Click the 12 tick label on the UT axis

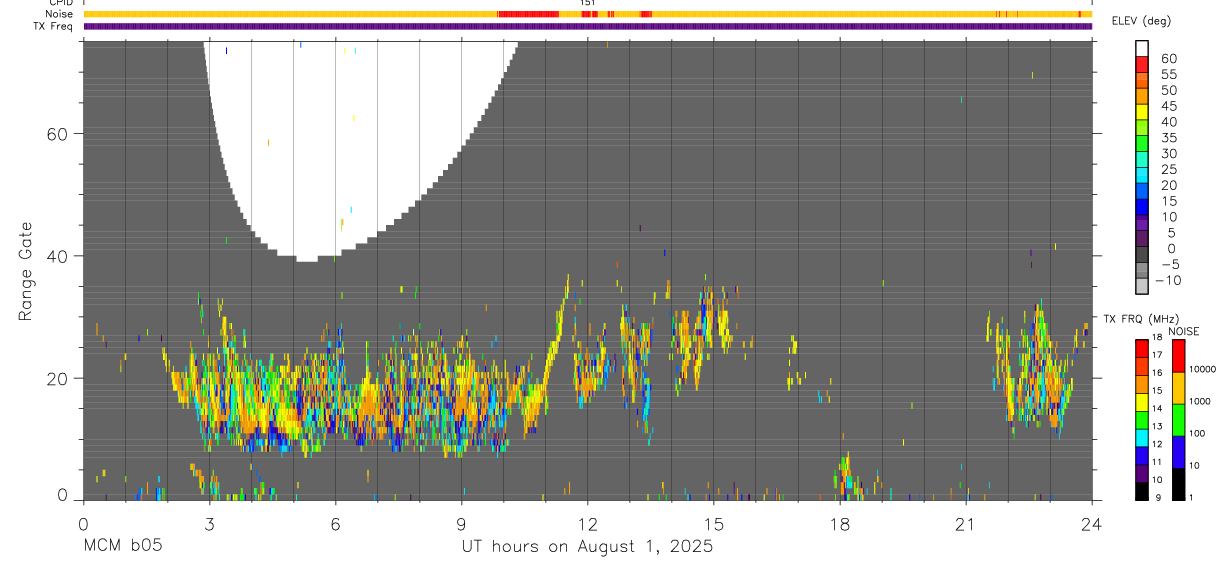pos(587,523)
